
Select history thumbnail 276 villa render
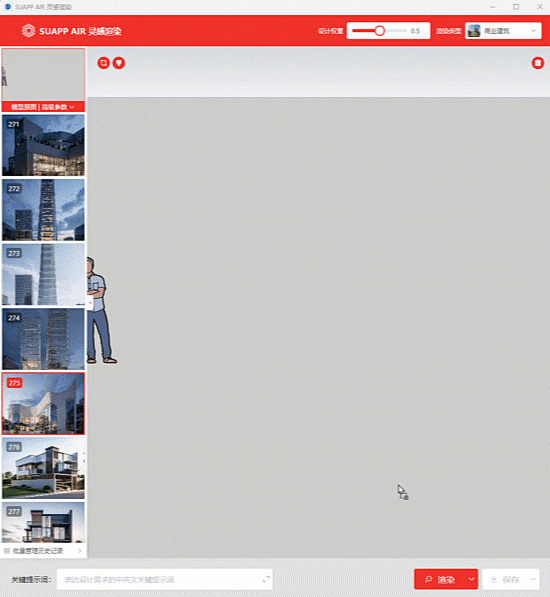43,468
